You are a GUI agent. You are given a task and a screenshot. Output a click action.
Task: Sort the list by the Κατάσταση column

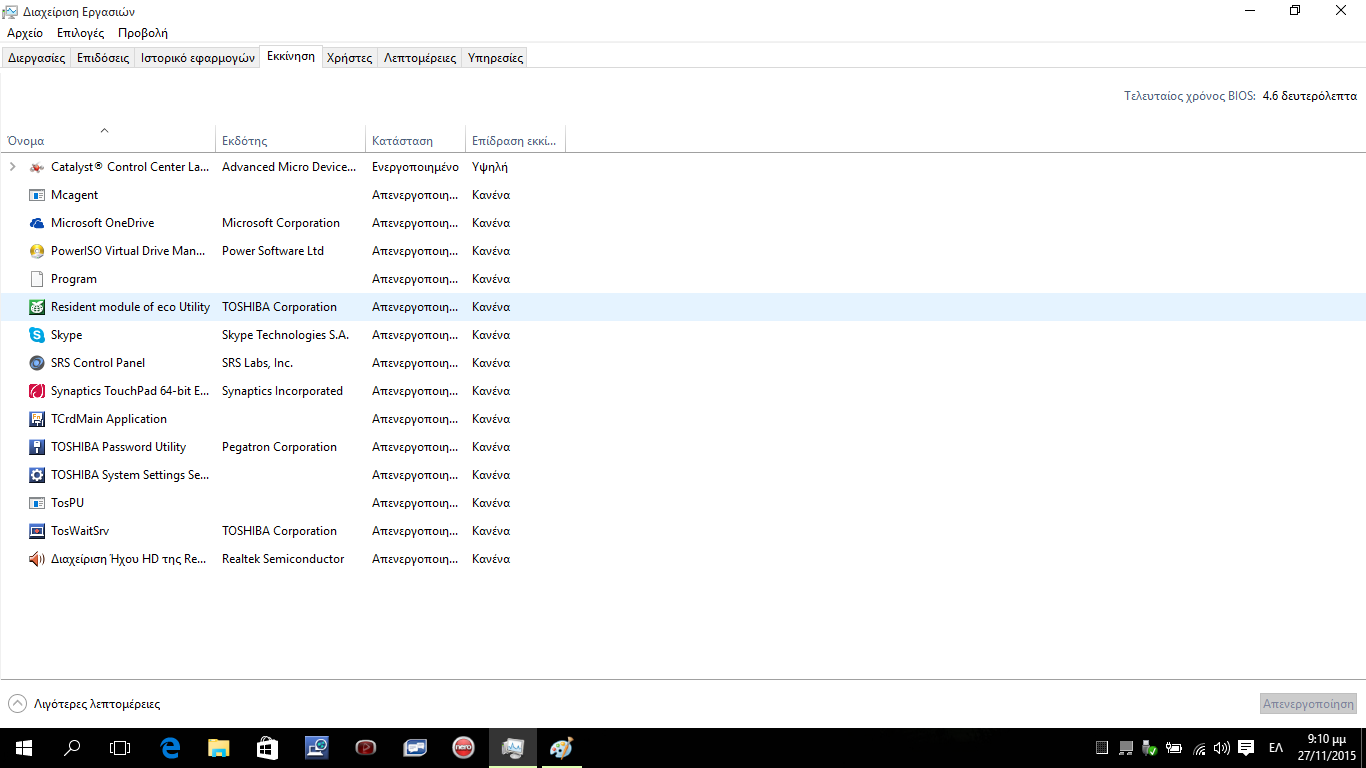(x=416, y=141)
